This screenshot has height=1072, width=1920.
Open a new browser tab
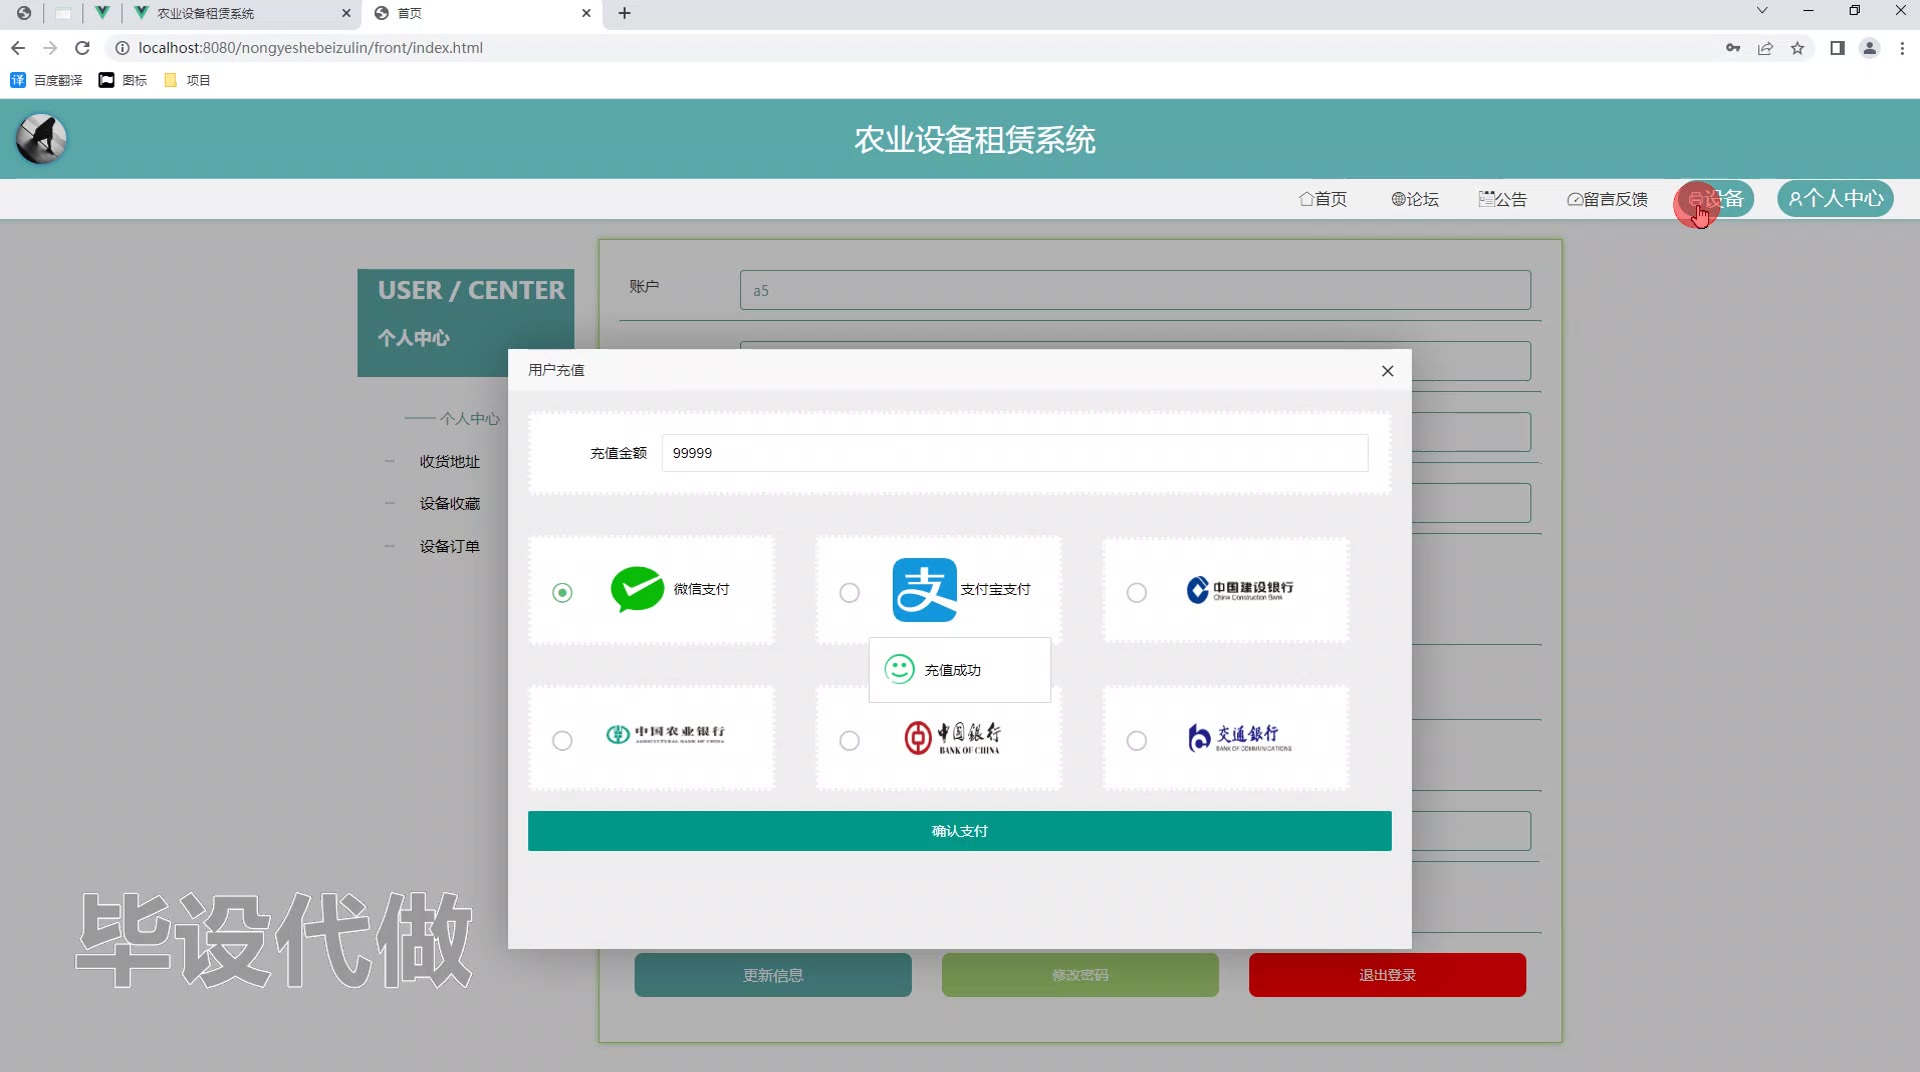point(624,13)
